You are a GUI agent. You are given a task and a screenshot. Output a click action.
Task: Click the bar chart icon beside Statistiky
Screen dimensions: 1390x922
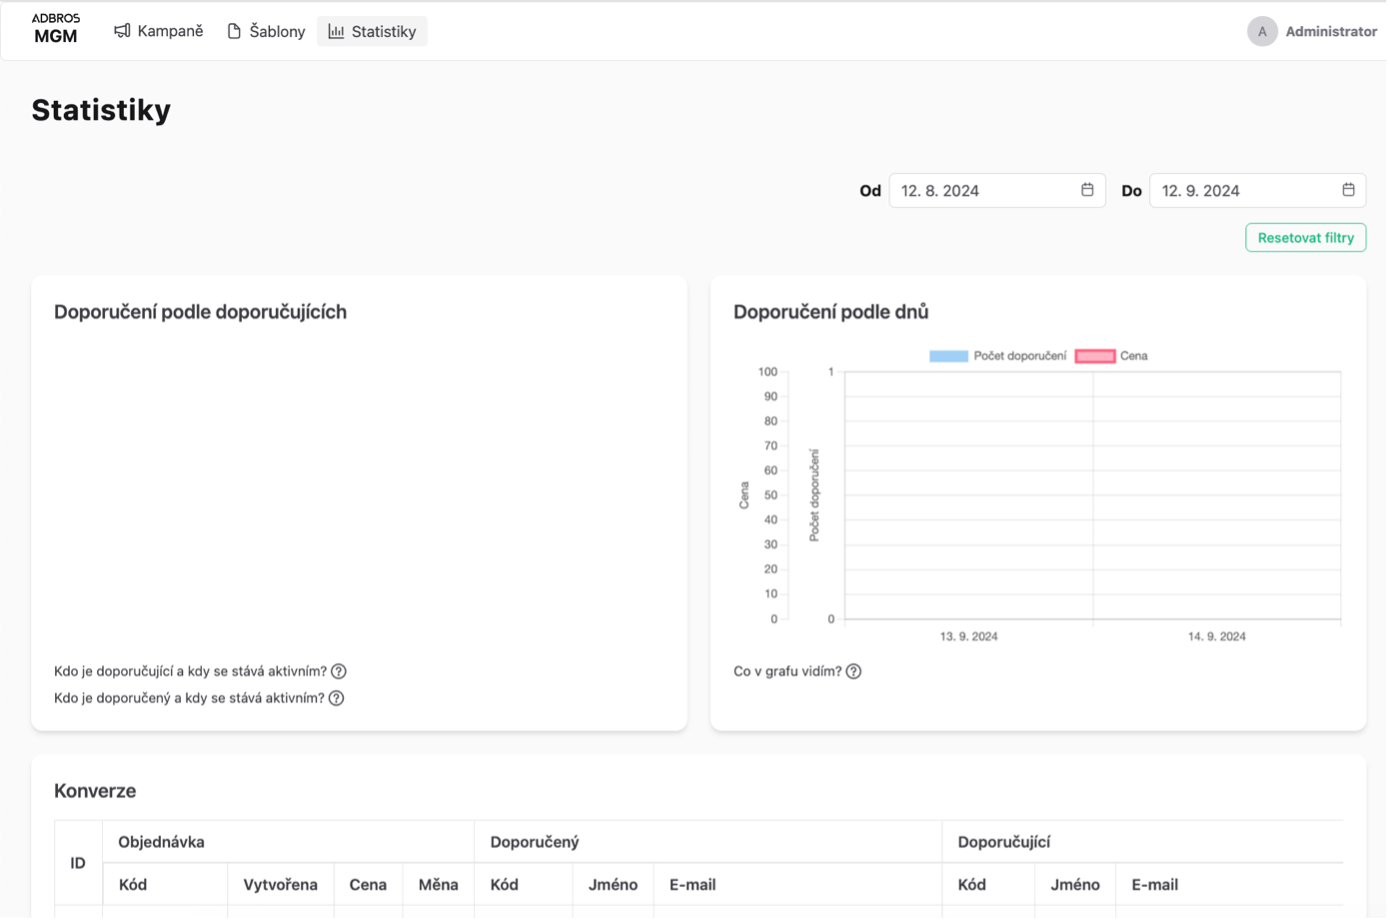[336, 31]
